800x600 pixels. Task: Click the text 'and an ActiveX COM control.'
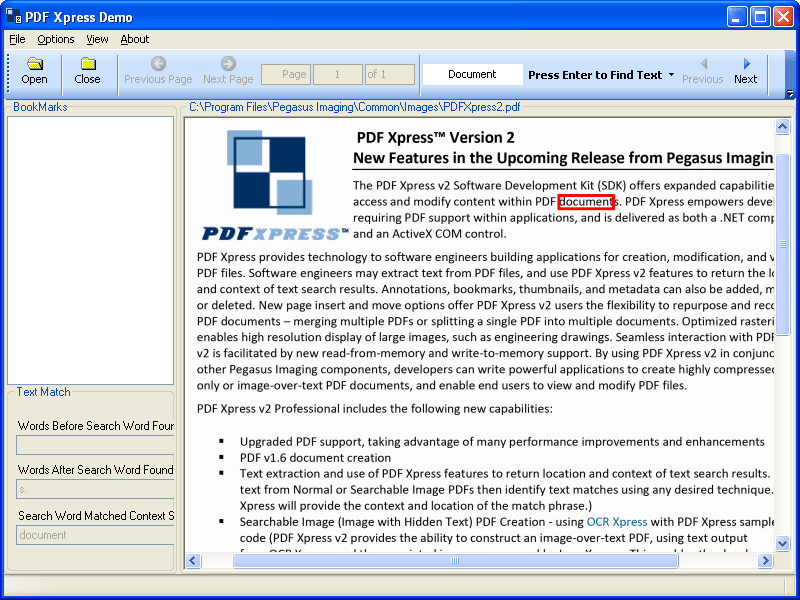(430, 234)
